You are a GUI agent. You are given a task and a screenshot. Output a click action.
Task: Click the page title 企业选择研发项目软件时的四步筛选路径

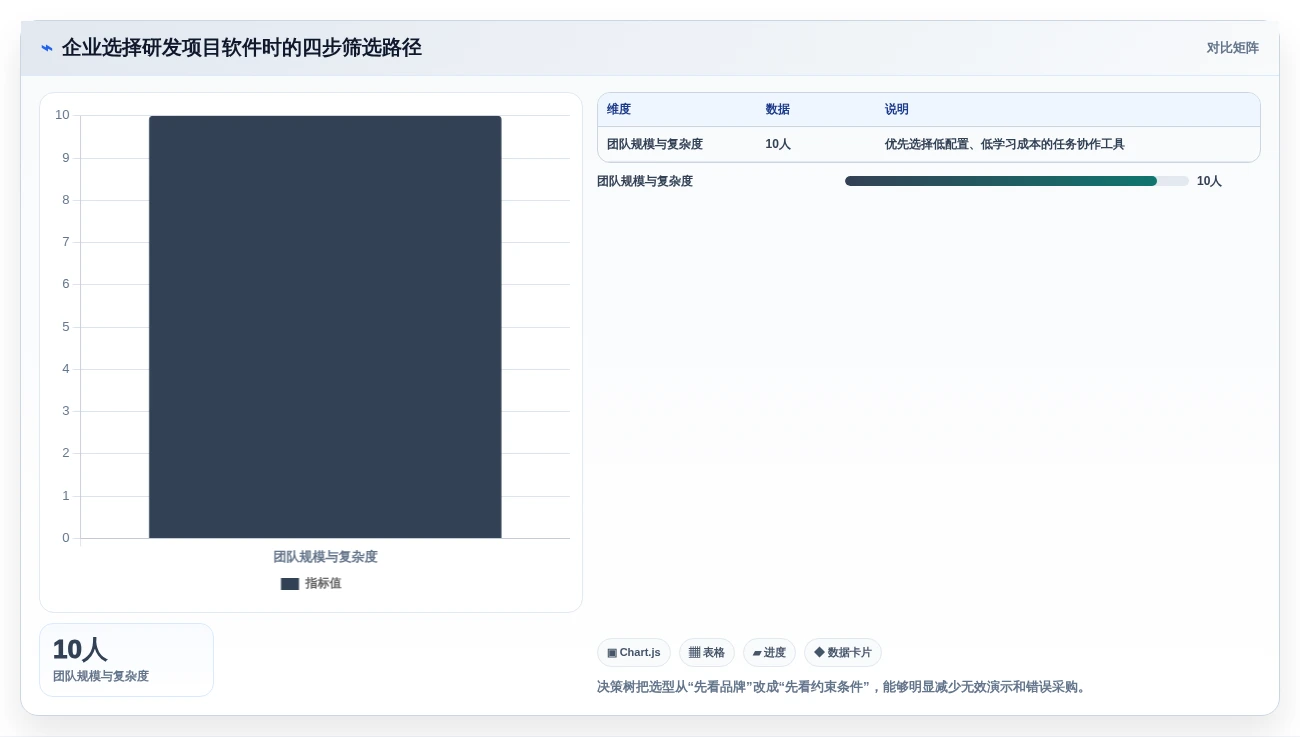[242, 48]
